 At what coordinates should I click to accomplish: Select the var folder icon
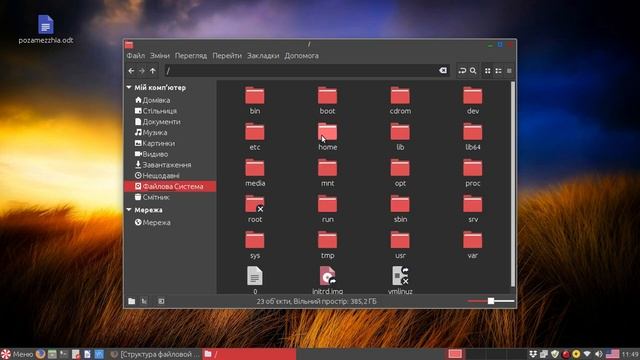[x=473, y=240]
